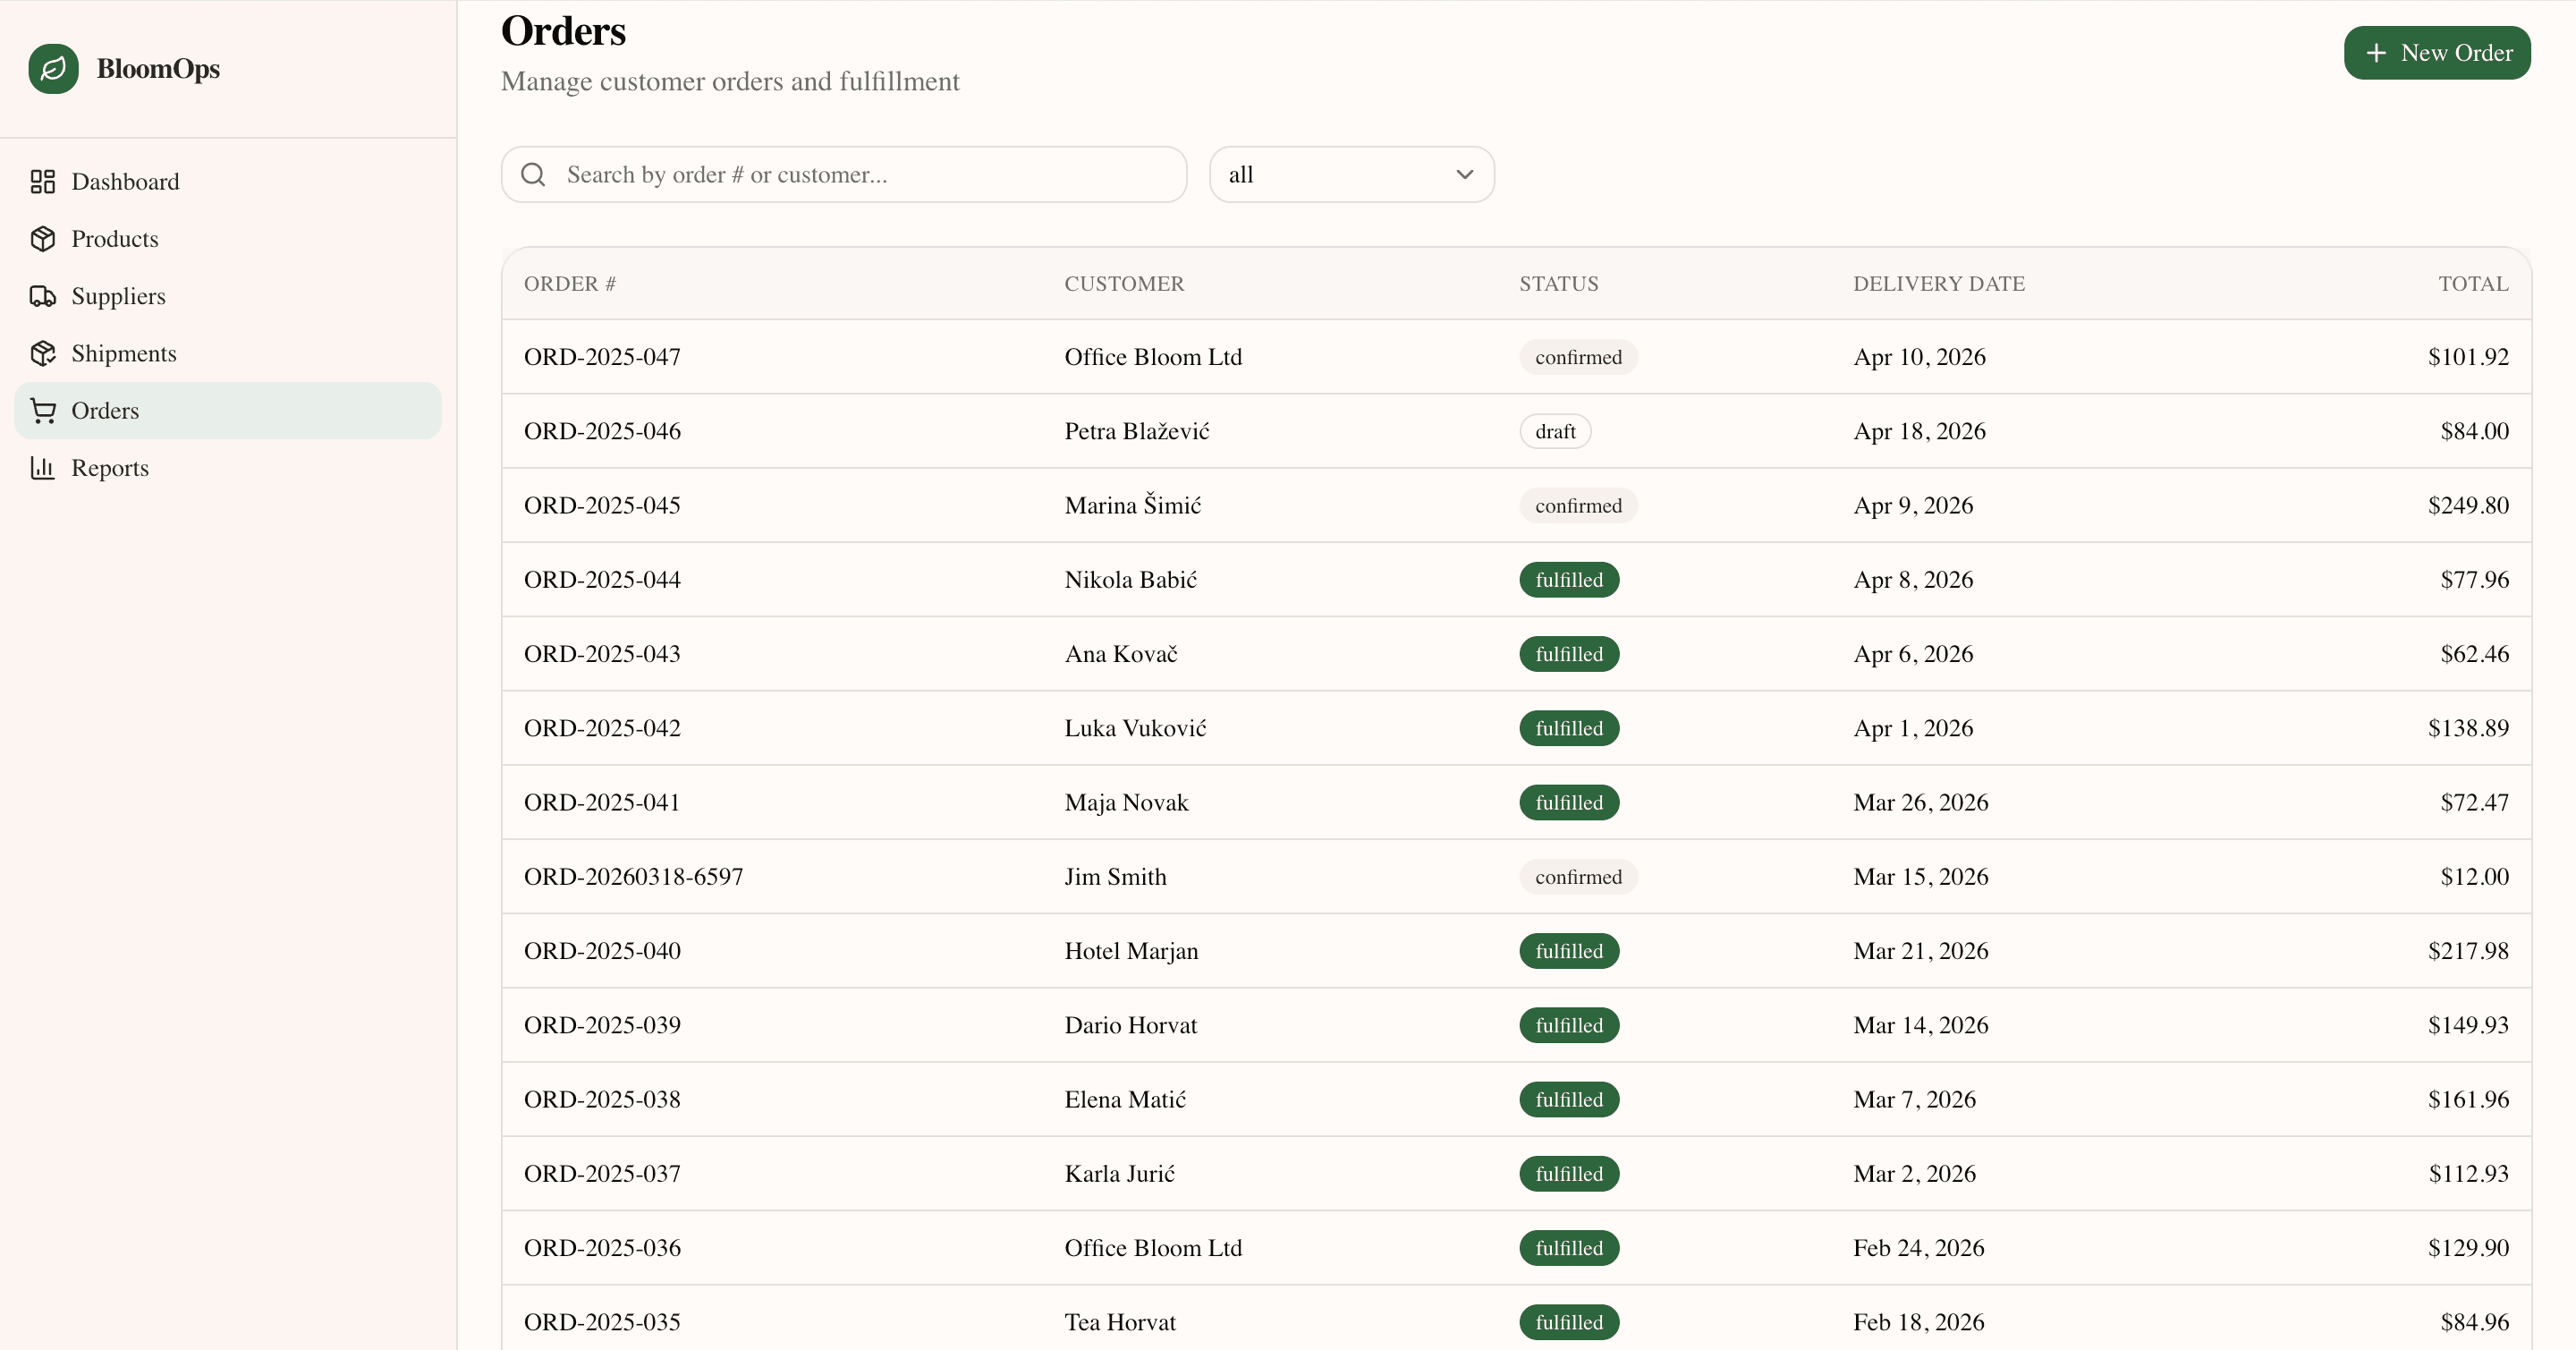The height and width of the screenshot is (1350, 2576).
Task: Click the 'fulfilled' badge for Hotel Marjan
Action: 1567,950
